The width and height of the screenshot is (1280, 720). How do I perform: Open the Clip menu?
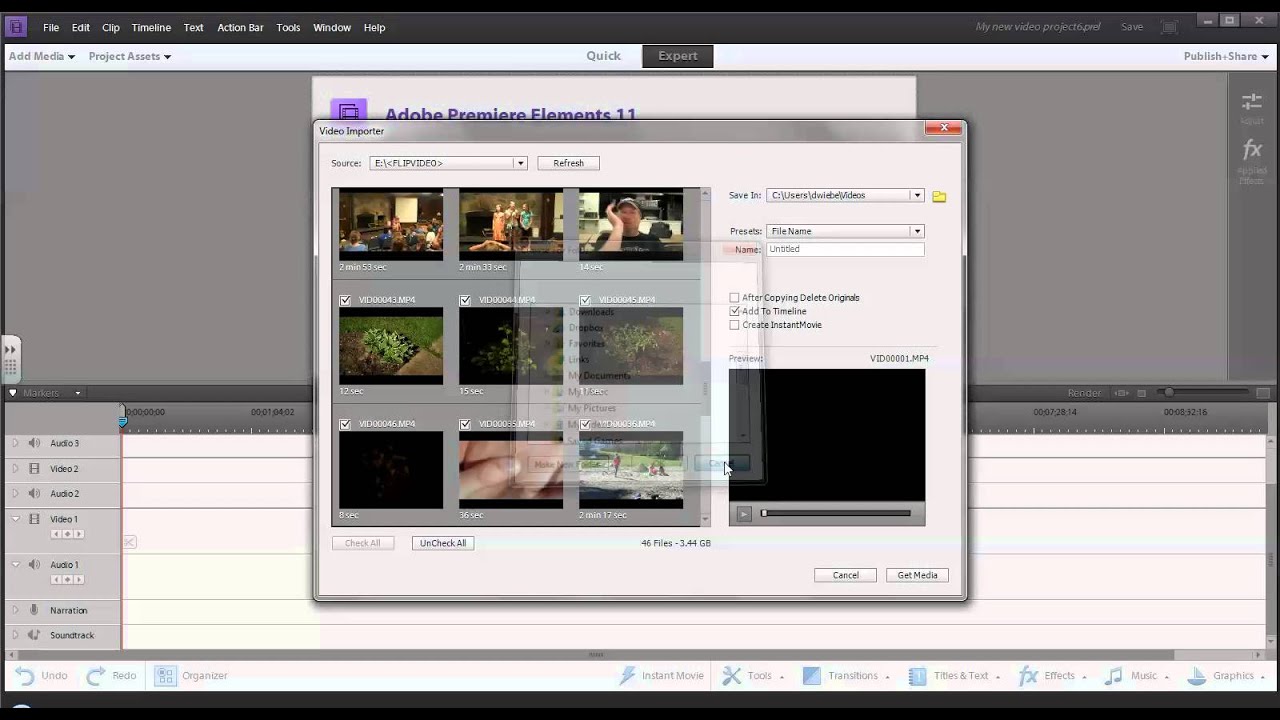[x=111, y=27]
